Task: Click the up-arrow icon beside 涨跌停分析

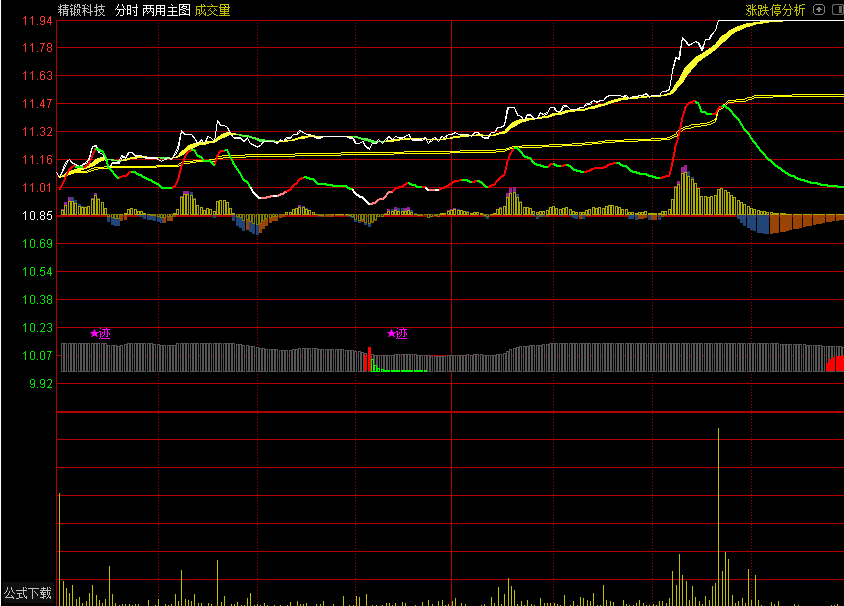Action: click(819, 10)
